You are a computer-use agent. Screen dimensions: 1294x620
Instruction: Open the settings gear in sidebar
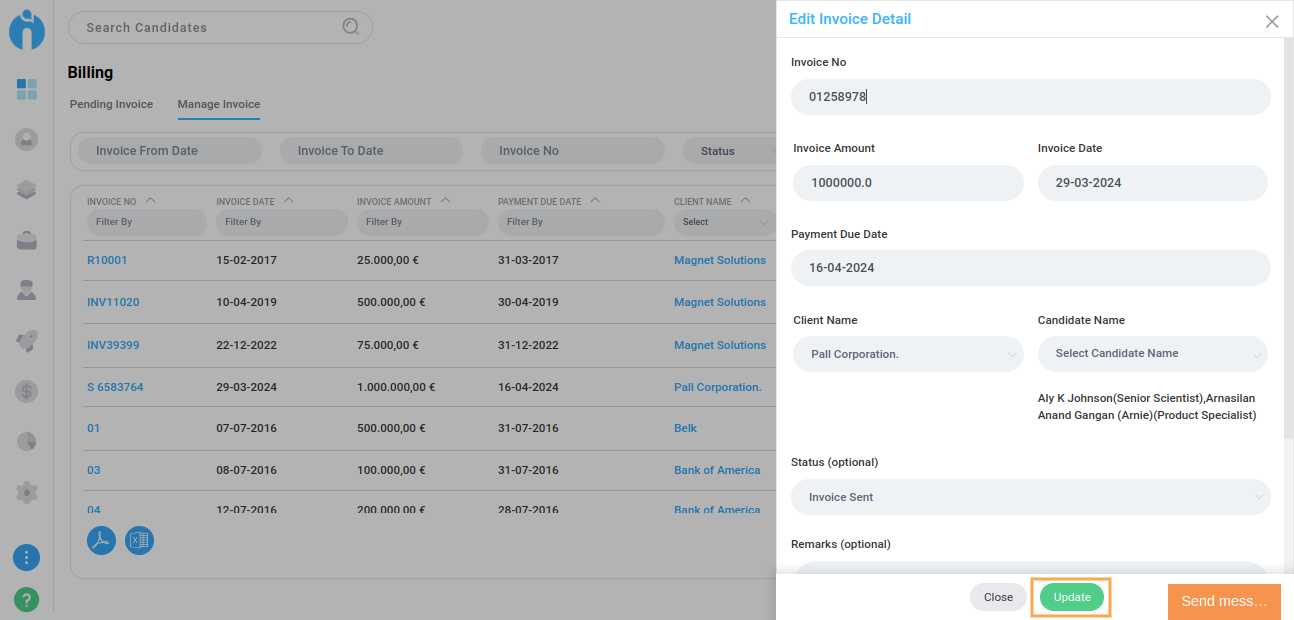27,492
